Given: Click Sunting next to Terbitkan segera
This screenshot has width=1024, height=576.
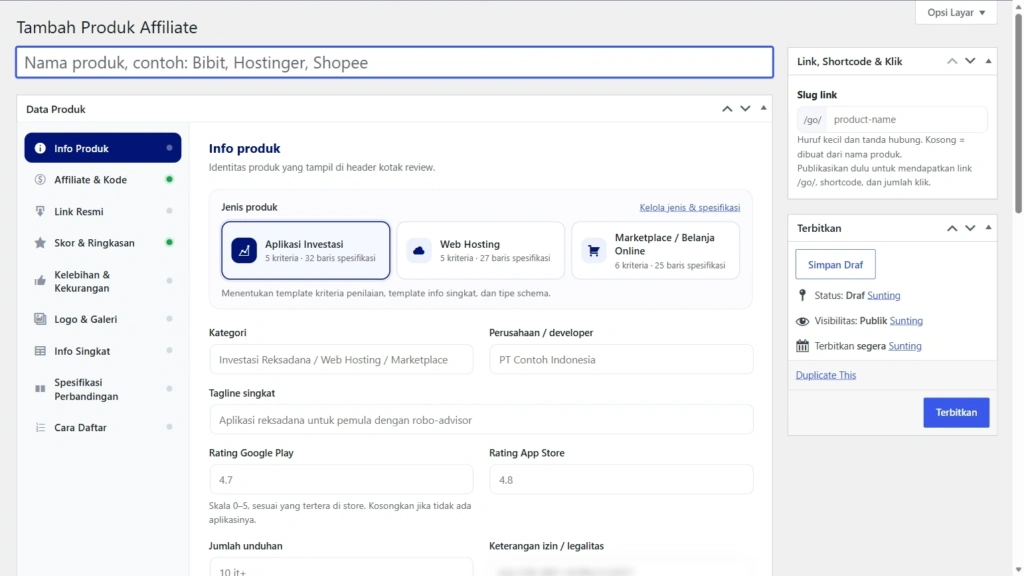Looking at the screenshot, I should coord(904,346).
